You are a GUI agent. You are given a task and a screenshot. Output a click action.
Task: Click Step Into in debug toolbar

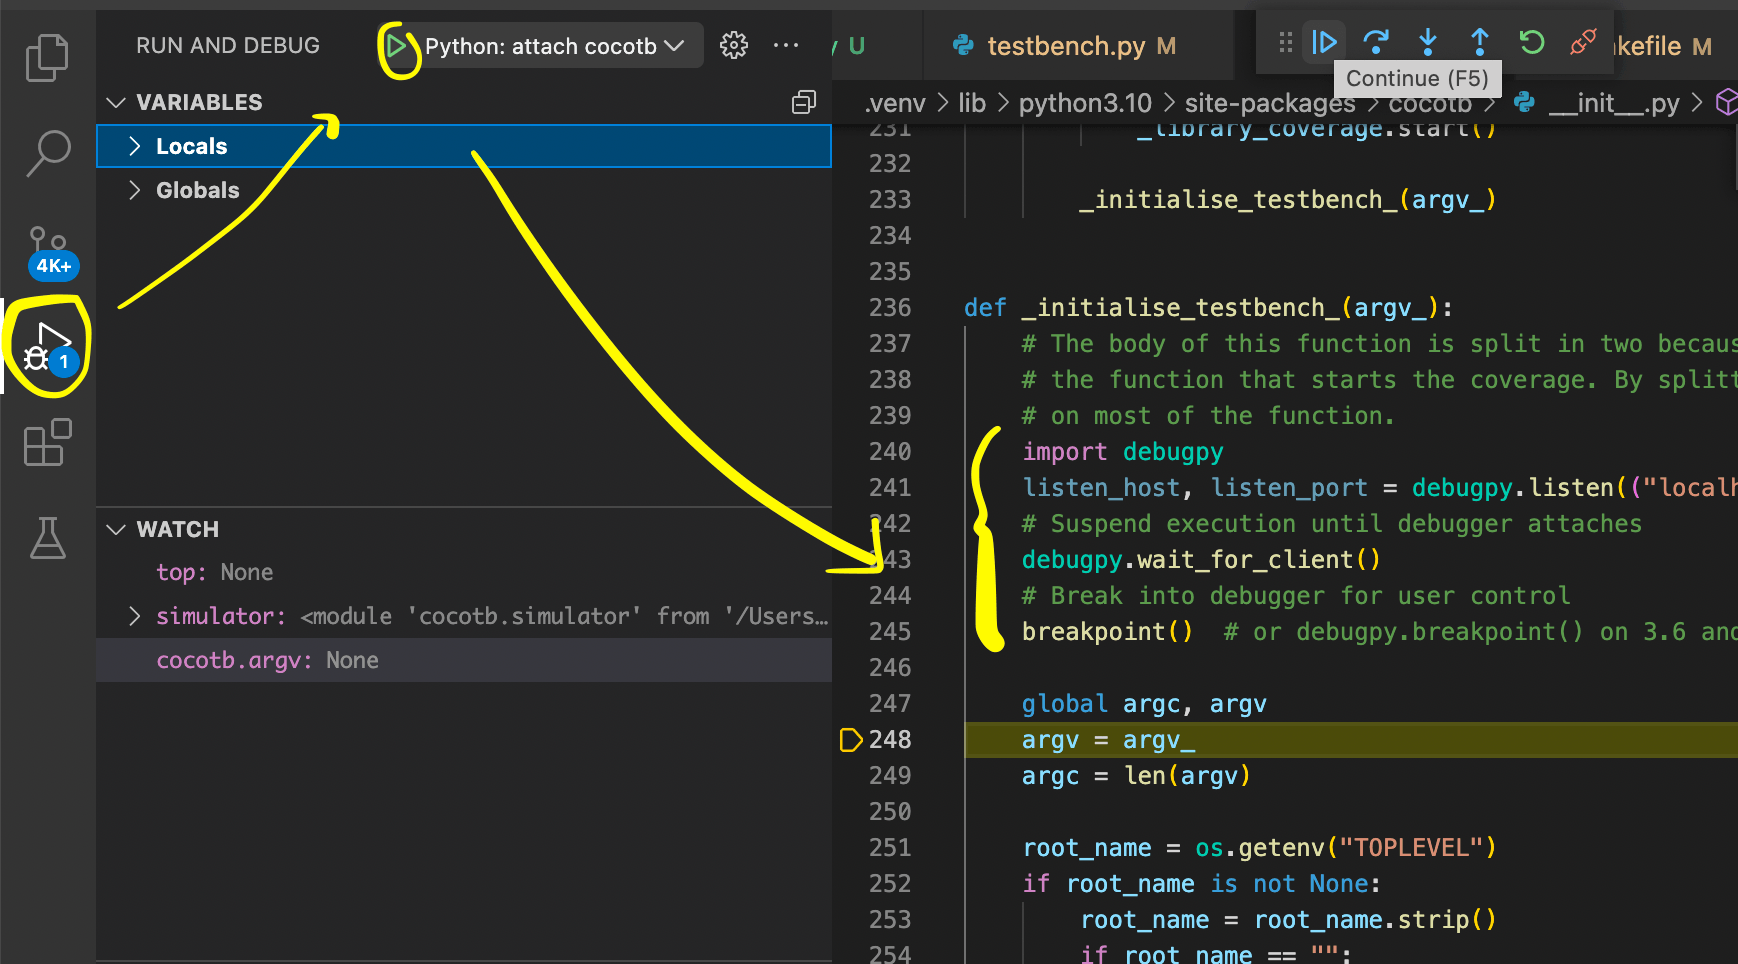pyautogui.click(x=1428, y=42)
